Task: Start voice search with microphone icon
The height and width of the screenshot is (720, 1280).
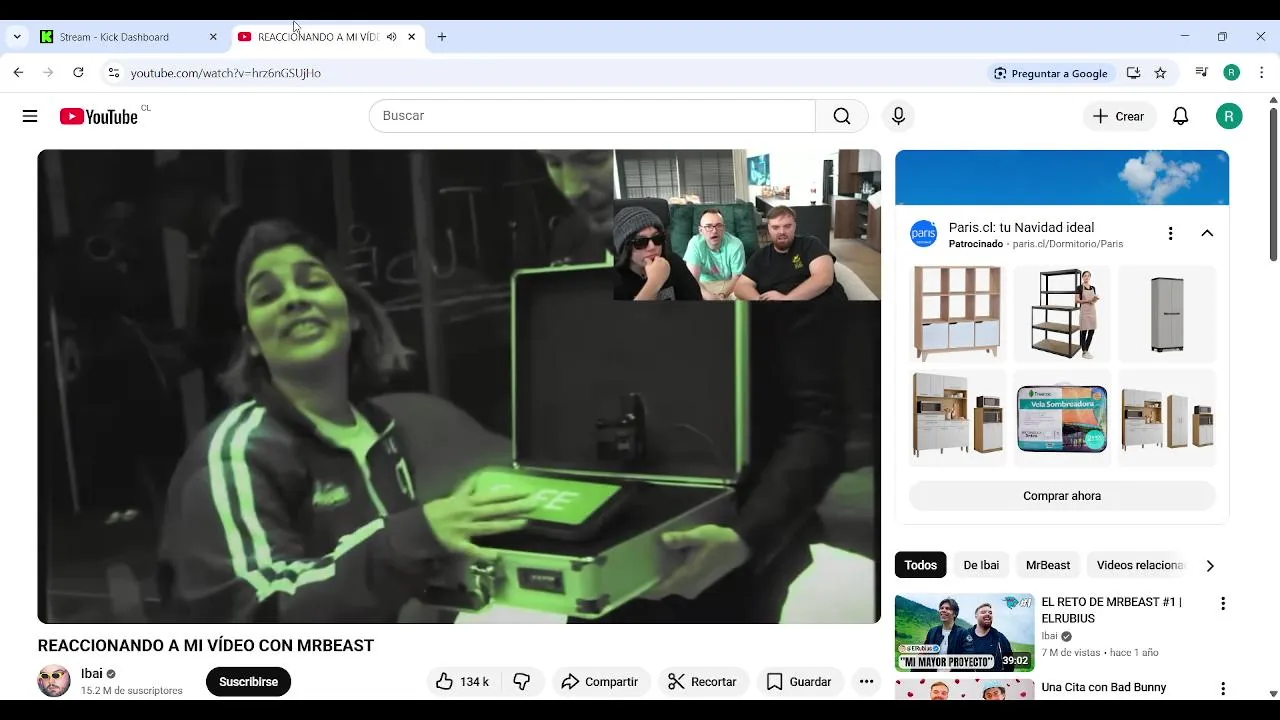Action: pyautogui.click(x=898, y=116)
